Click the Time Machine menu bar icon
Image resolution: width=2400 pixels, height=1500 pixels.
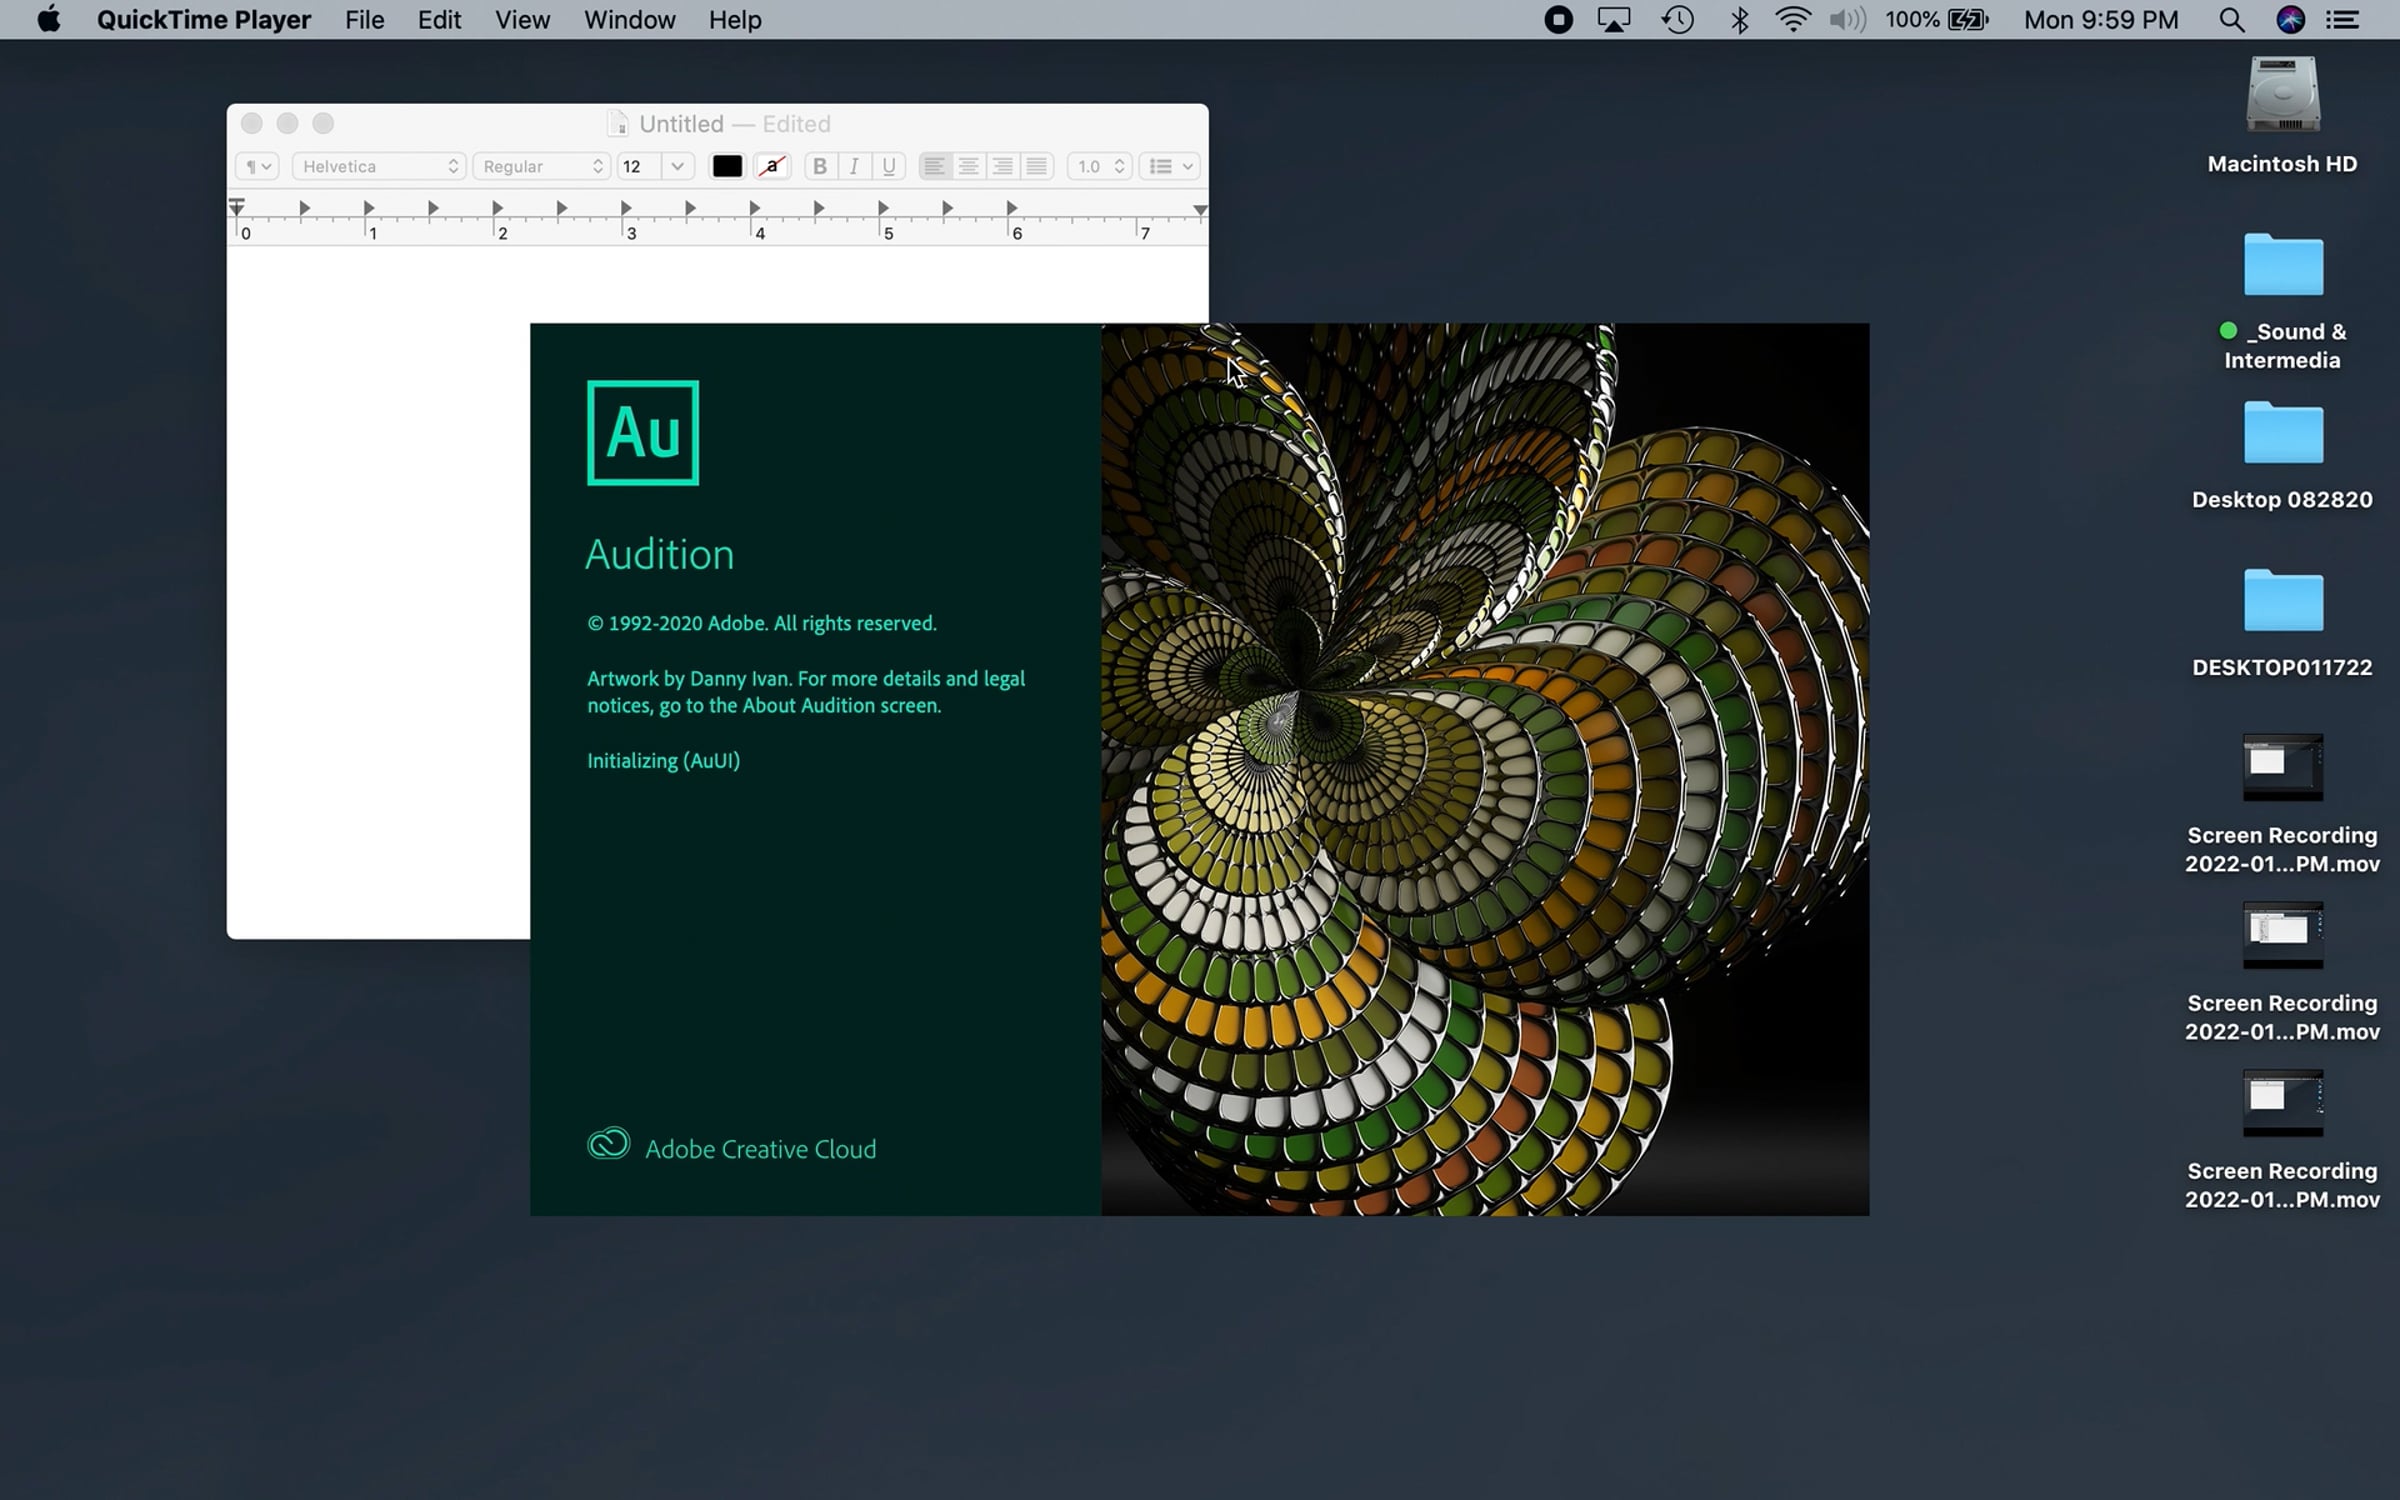click(x=1678, y=20)
